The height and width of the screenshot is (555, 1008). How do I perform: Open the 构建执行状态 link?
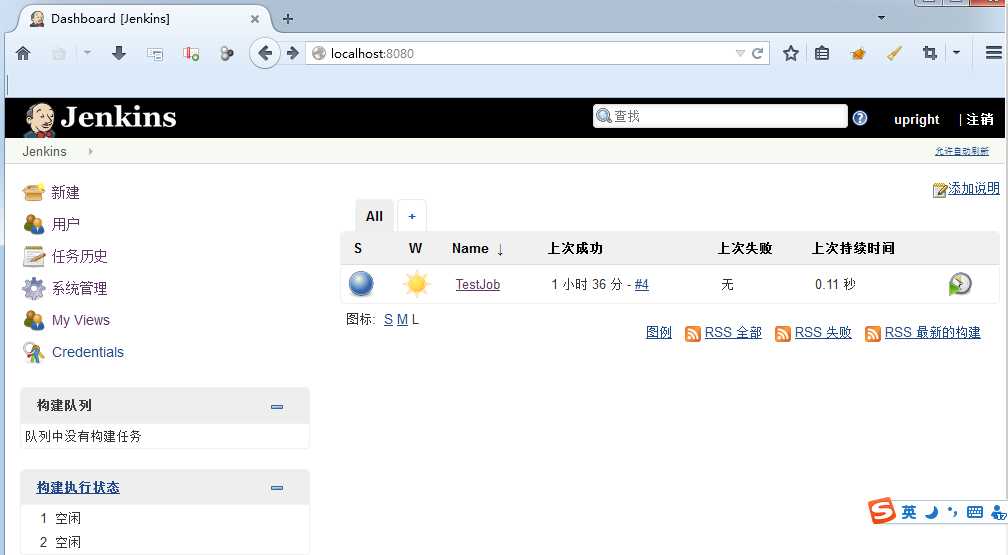pos(78,487)
